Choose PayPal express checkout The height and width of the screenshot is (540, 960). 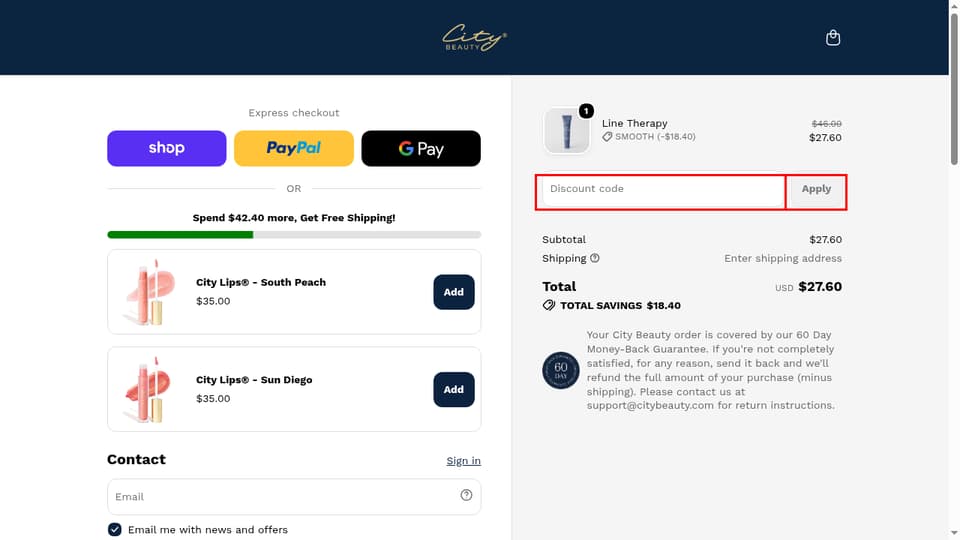[294, 148]
